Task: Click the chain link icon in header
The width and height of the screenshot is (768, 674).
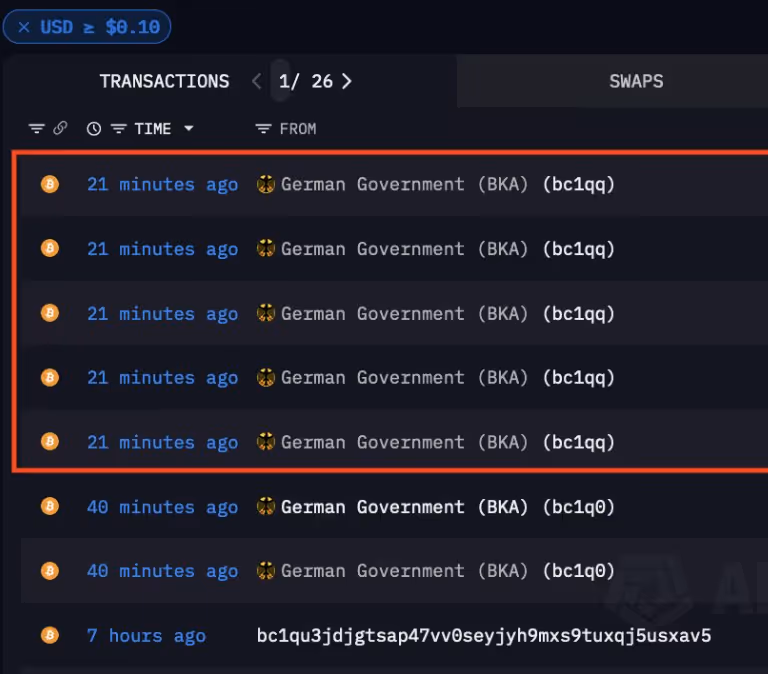Action: pyautogui.click(x=60, y=128)
